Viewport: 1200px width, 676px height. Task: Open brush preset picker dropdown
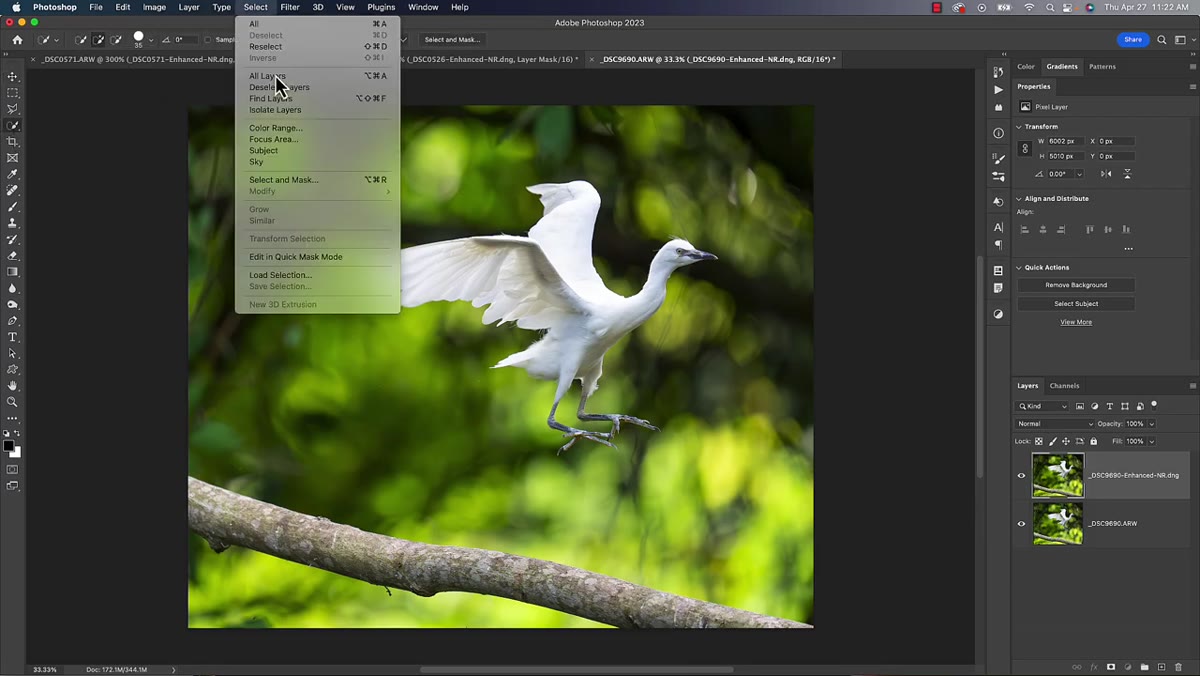click(x=151, y=40)
